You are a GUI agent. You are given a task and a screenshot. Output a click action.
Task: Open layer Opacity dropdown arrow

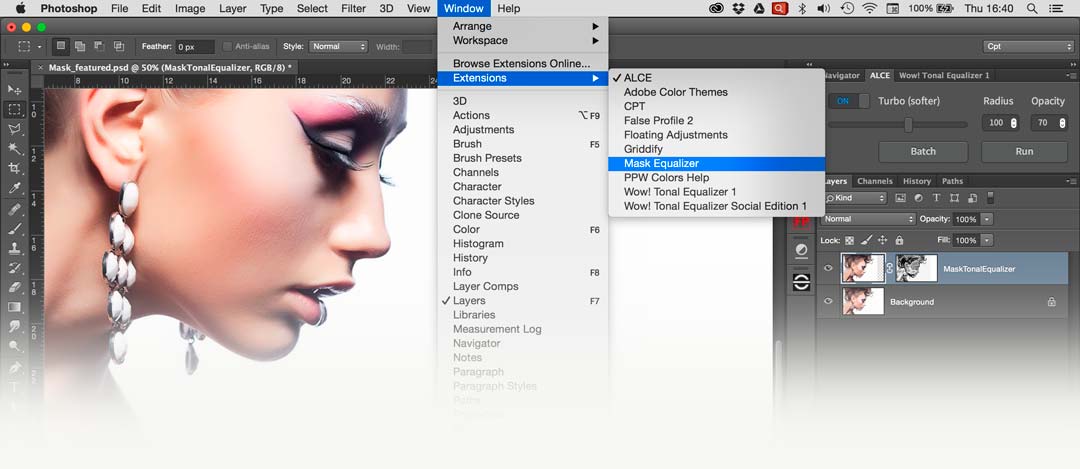point(988,219)
